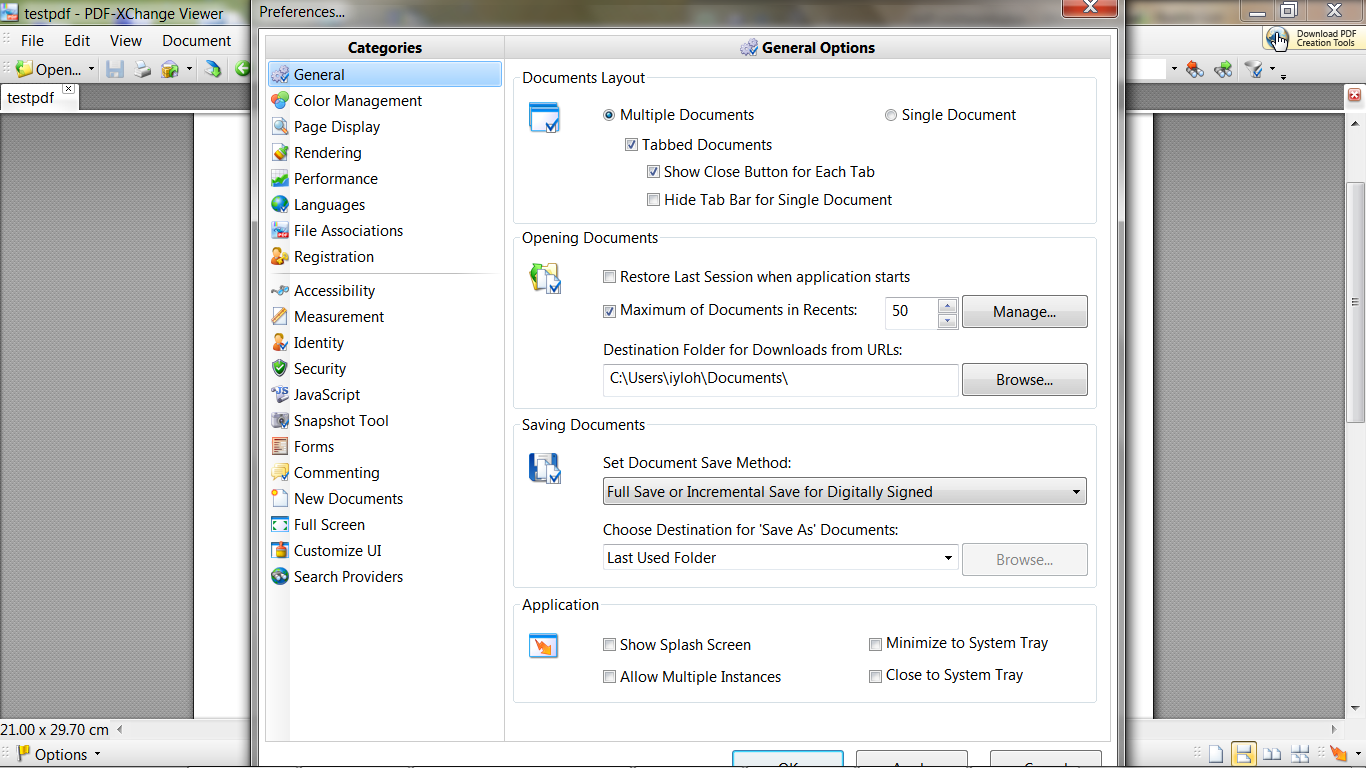Click the email document icon in the toolbar

tap(170, 69)
